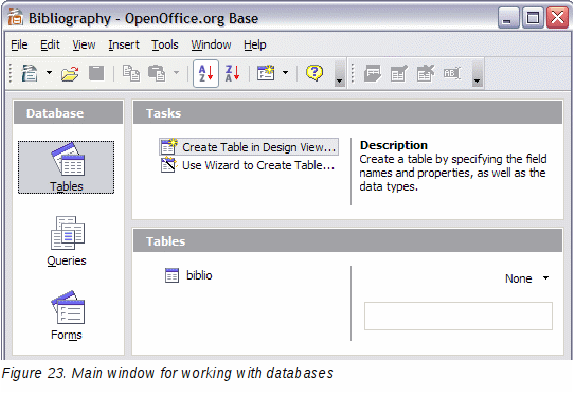Viewport: 573px width, 393px height.
Task: Select Forms in the Database pane
Action: coord(67,315)
